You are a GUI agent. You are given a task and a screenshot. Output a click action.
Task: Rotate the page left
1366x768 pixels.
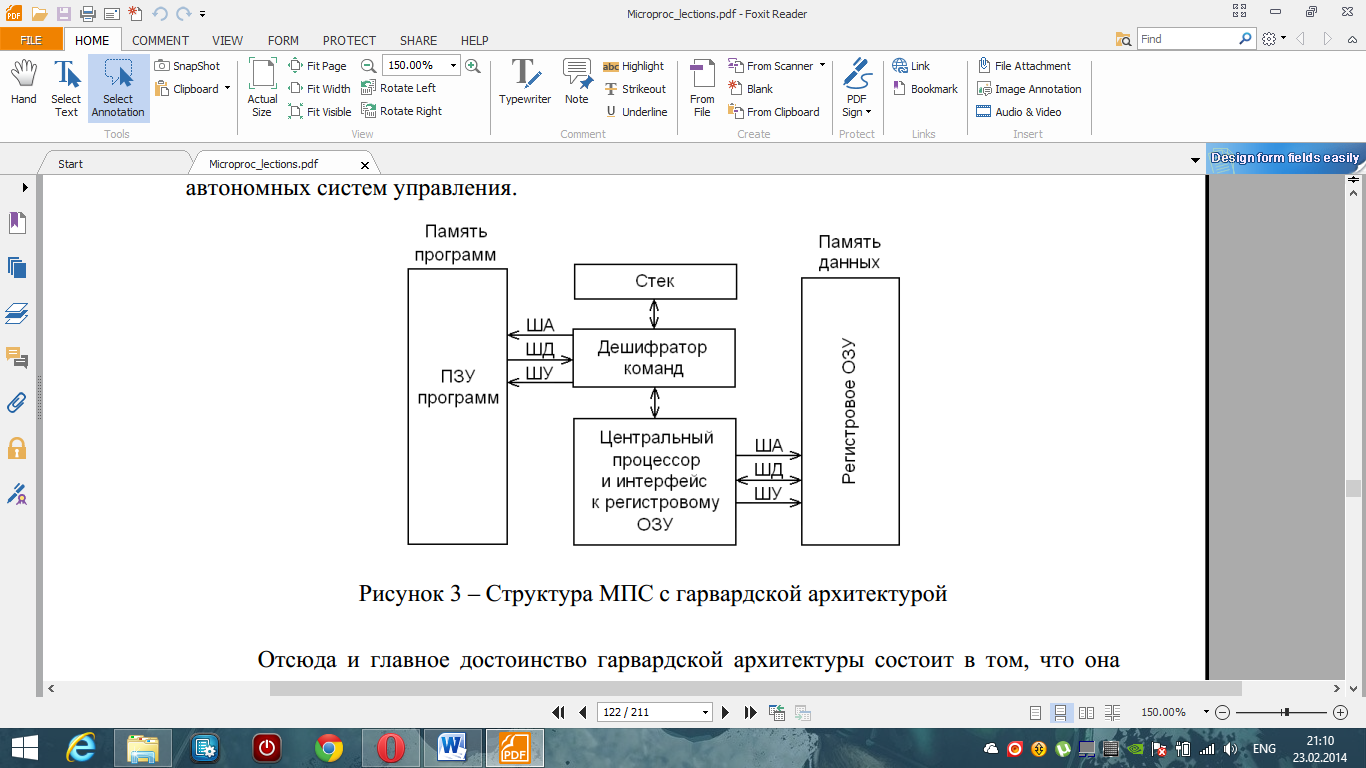click(x=399, y=88)
